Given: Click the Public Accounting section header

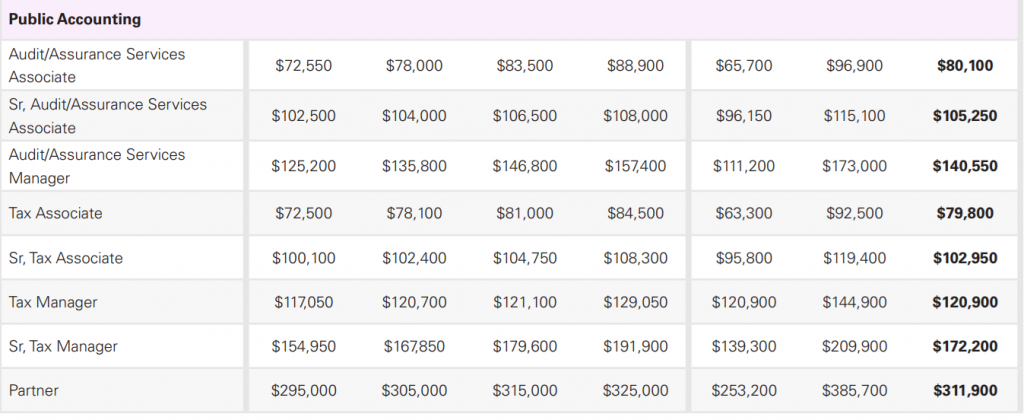Looking at the screenshot, I should point(75,19).
